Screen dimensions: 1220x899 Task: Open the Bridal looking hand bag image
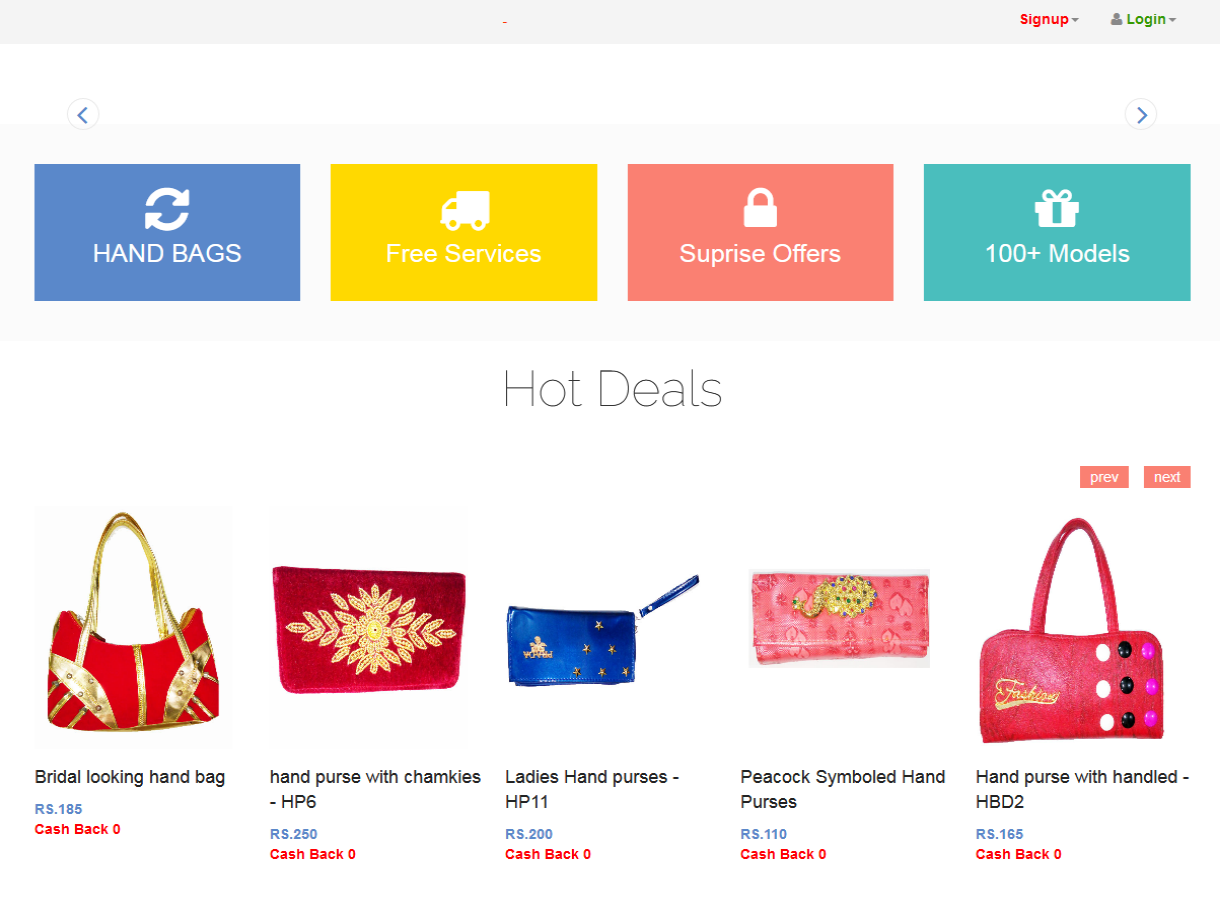pyautogui.click(x=133, y=628)
